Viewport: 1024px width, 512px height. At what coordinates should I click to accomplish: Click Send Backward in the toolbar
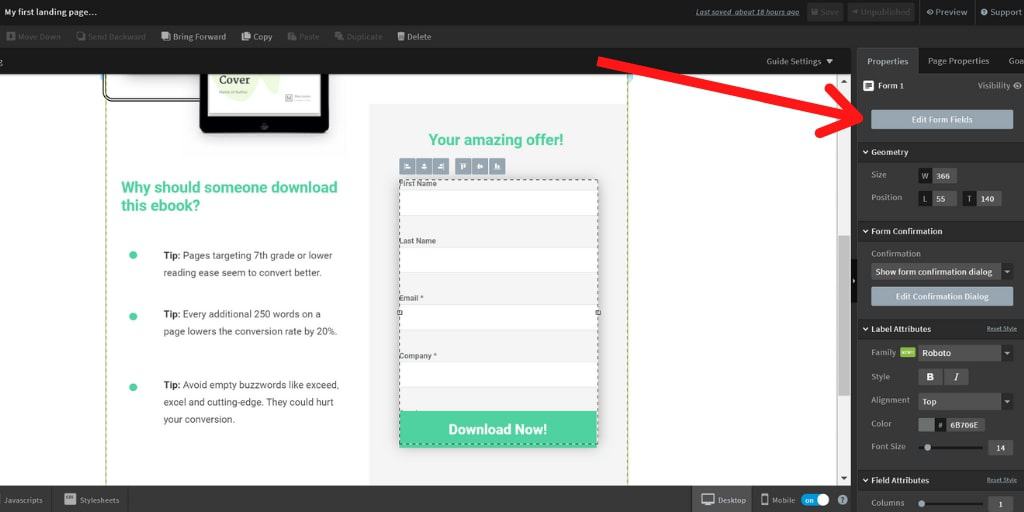click(111, 37)
